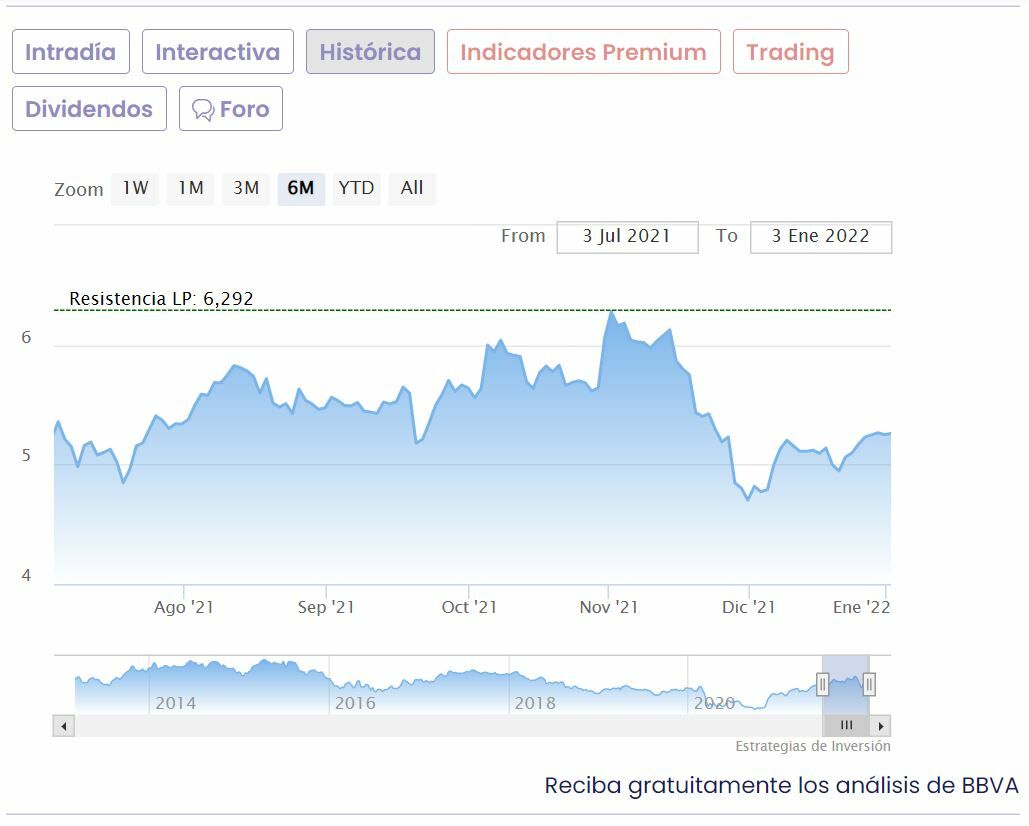Click the To date field
1029x826 pixels.
pyautogui.click(x=820, y=237)
